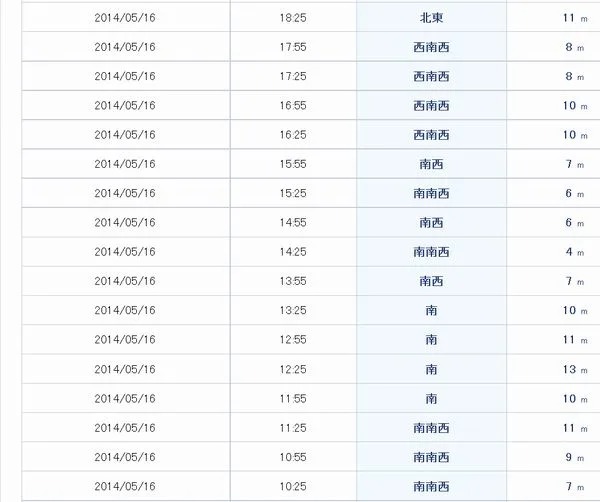600x502 pixels.
Task: Click the 10 m value at 16:25
Action: (x=569, y=135)
